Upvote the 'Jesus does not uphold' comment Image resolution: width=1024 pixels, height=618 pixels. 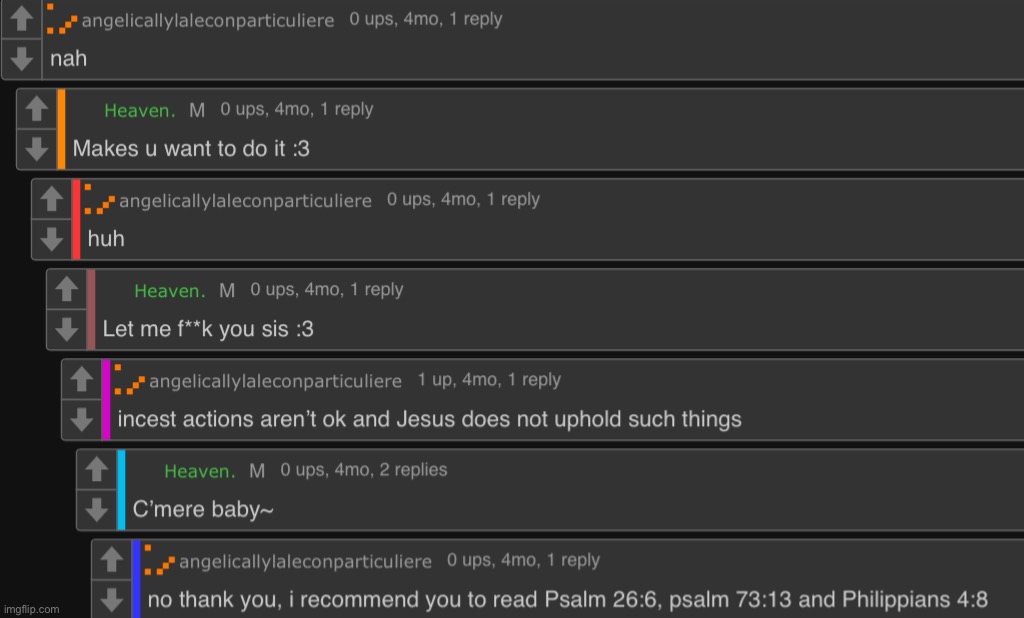pos(82,379)
